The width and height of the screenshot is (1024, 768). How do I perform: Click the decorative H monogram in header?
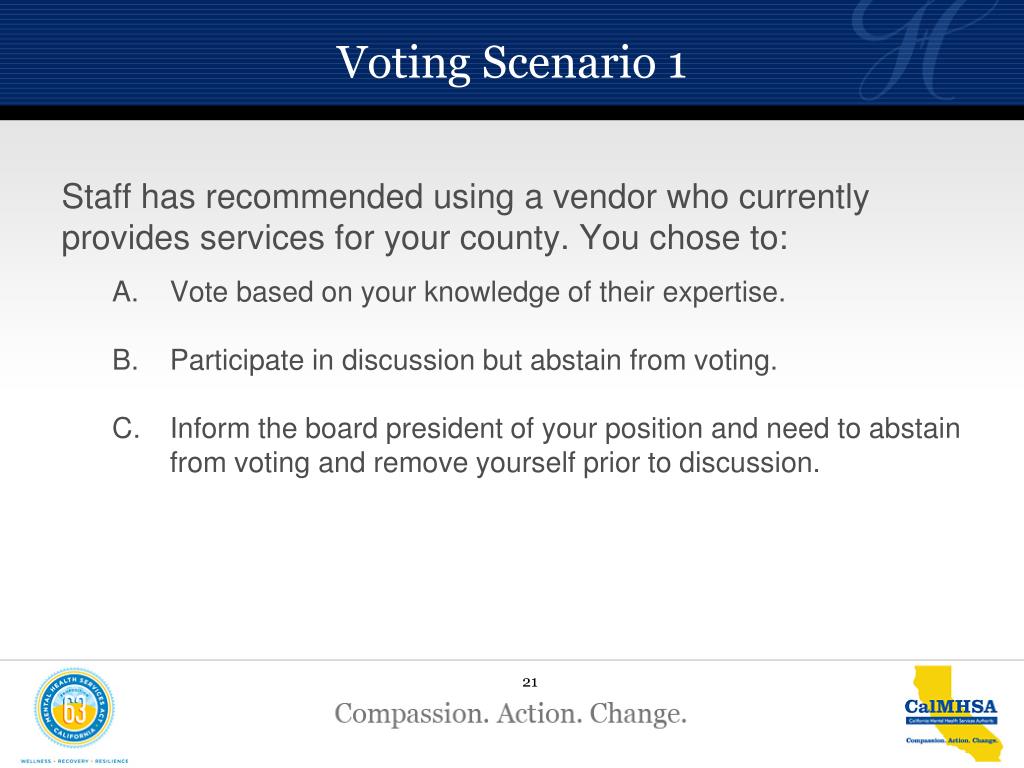pyautogui.click(x=914, y=49)
